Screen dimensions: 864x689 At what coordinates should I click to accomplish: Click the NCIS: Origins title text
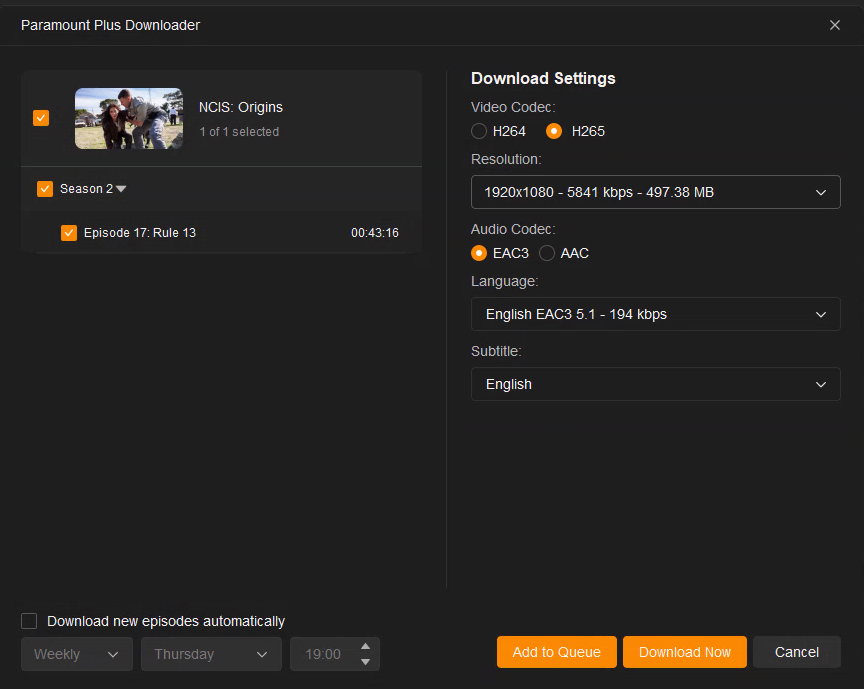pos(241,107)
